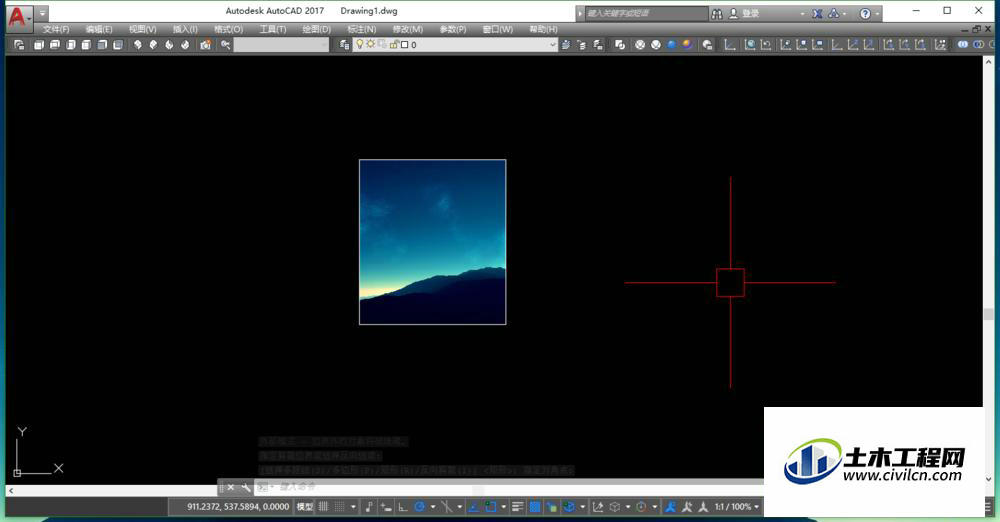The width and height of the screenshot is (1000, 522).
Task: Toggle dynamic input in status bar
Action: pos(385,507)
